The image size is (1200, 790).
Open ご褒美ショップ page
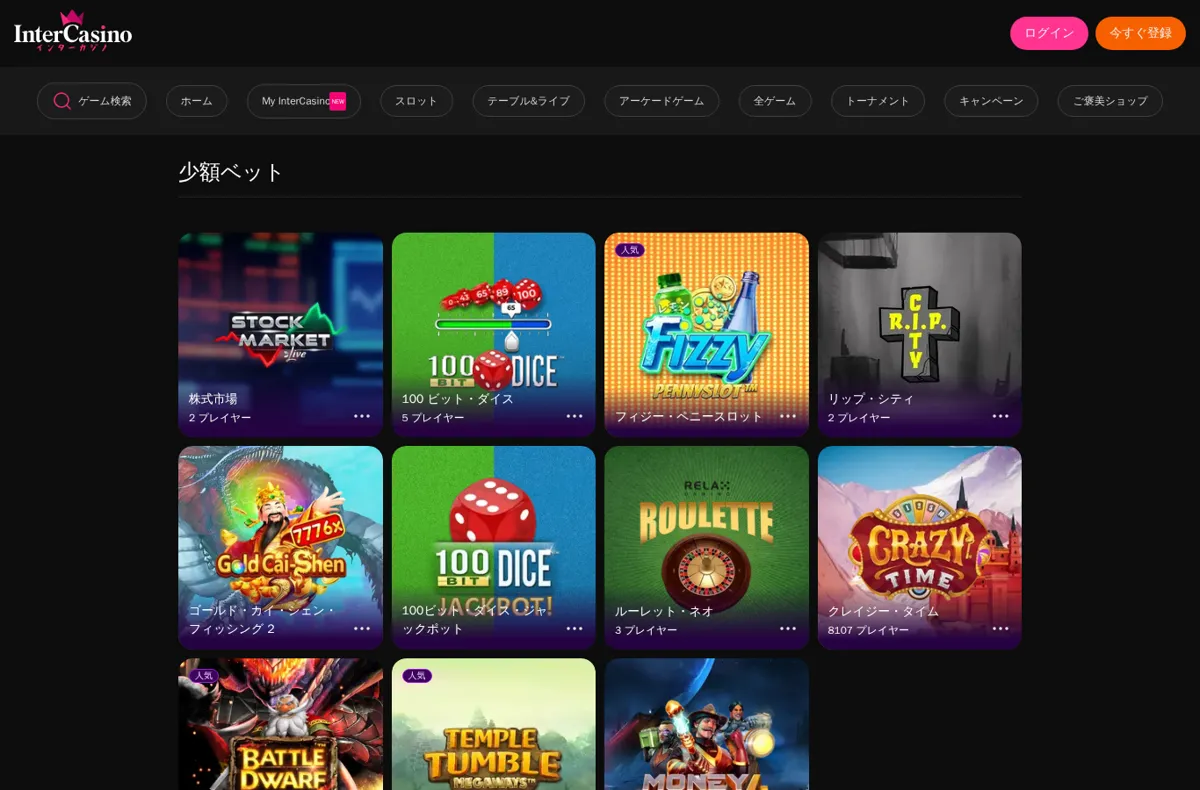(x=1110, y=101)
